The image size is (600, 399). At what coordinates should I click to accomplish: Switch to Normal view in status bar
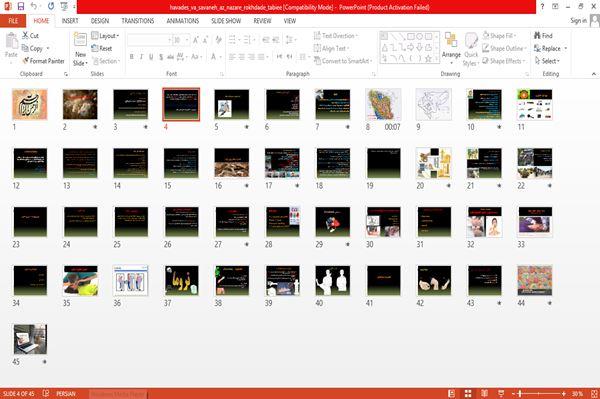point(452,393)
